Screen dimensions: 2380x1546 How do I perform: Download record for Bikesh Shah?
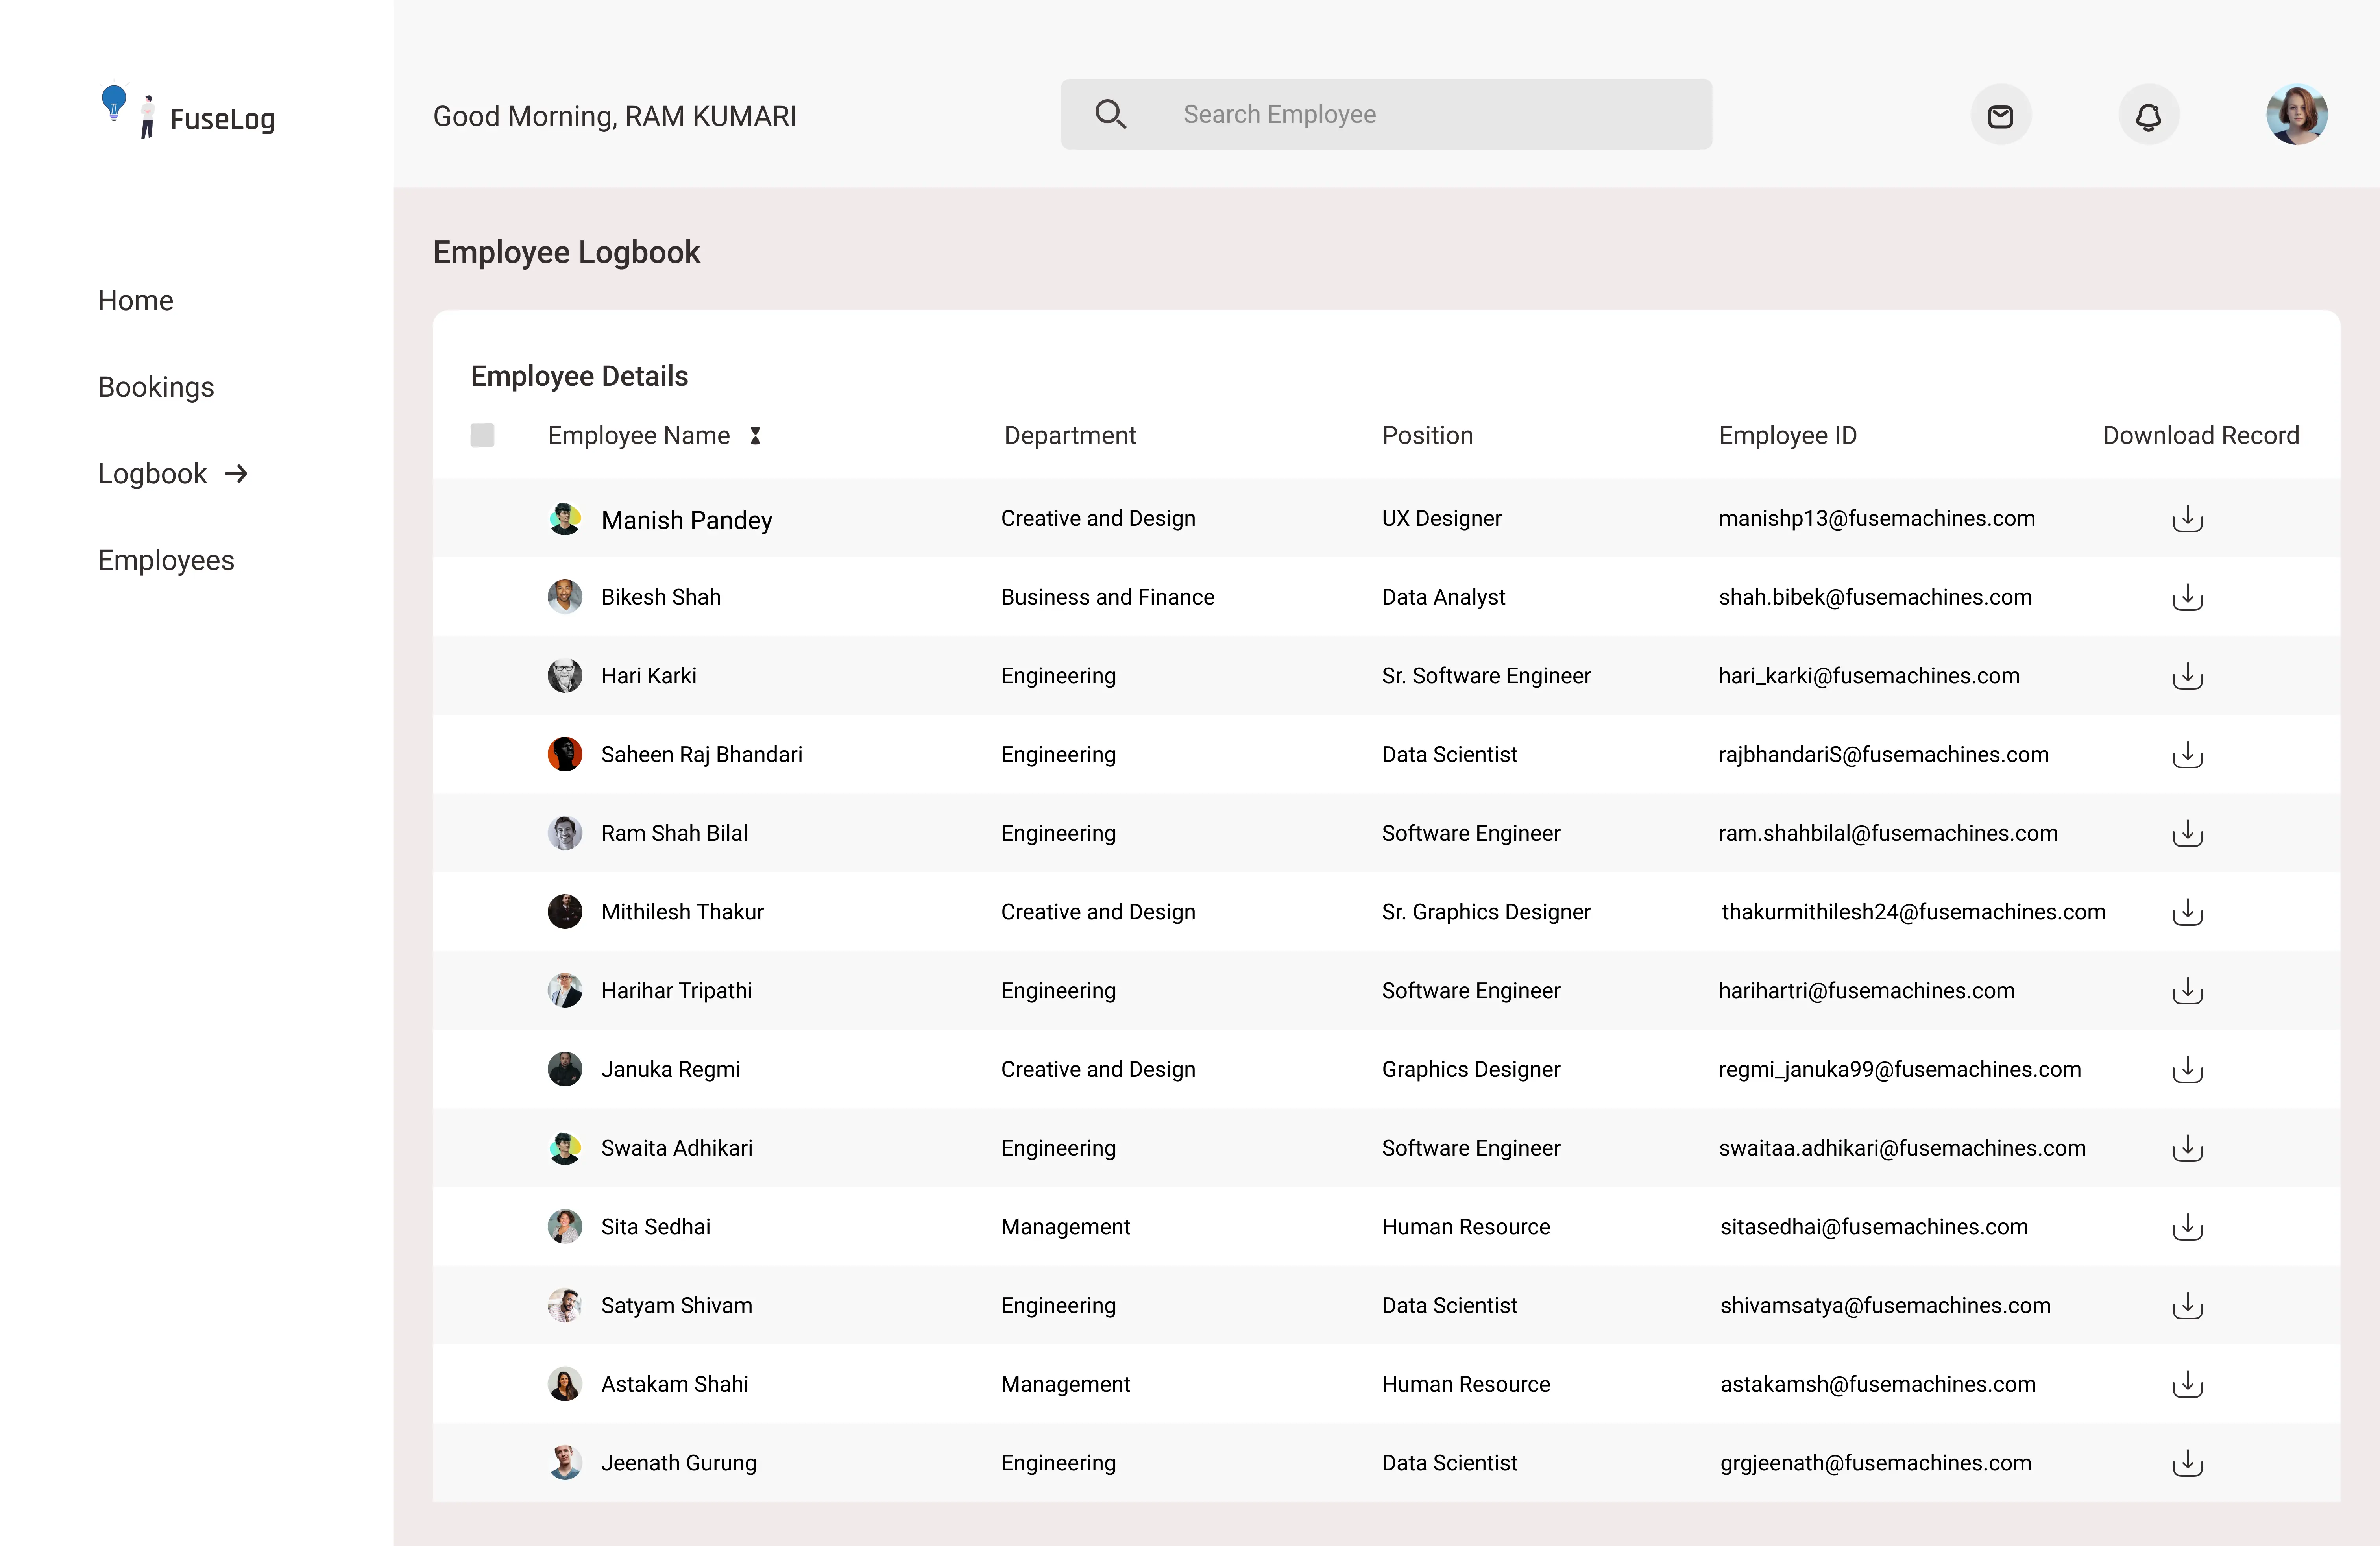tap(2187, 597)
